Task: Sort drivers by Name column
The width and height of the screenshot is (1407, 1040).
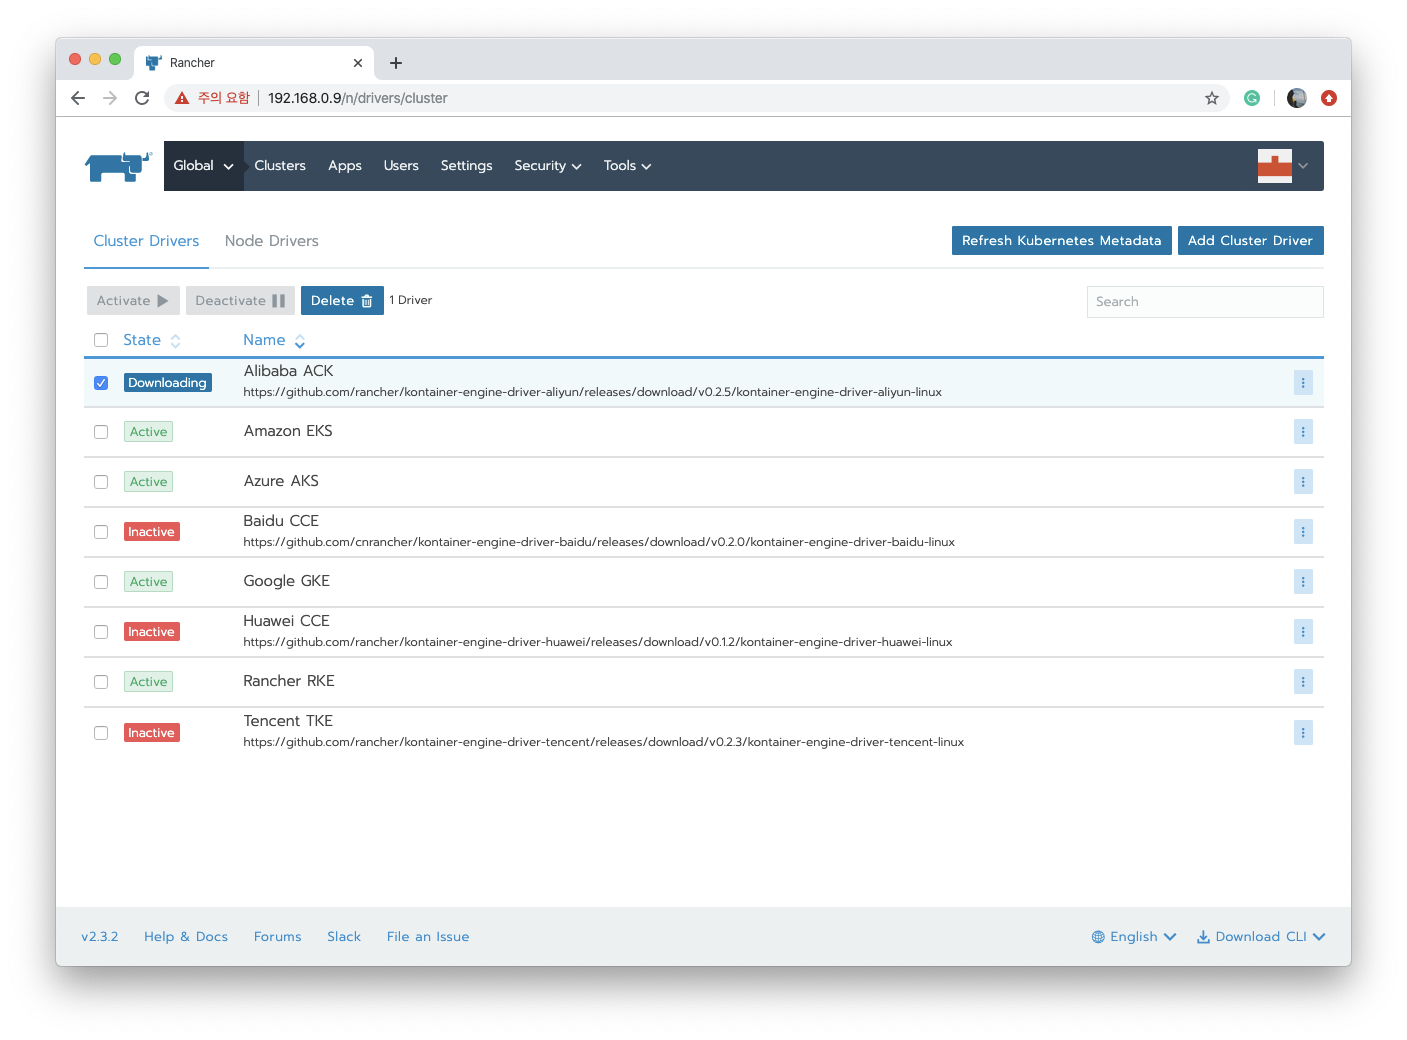Action: pyautogui.click(x=274, y=340)
